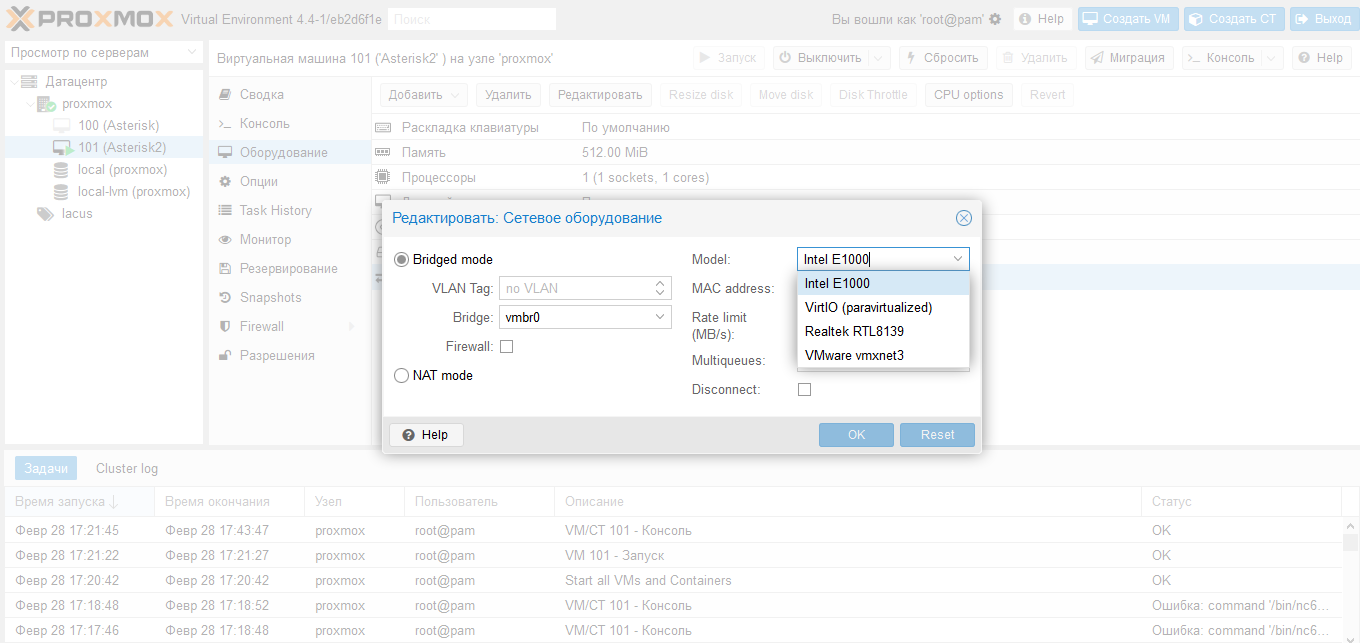Click the VLAN Tag spinner arrows
1360x643 pixels.
[660, 288]
